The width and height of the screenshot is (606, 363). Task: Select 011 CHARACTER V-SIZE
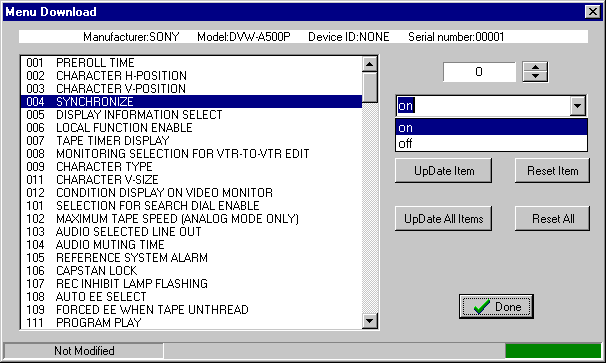[x=191, y=179]
